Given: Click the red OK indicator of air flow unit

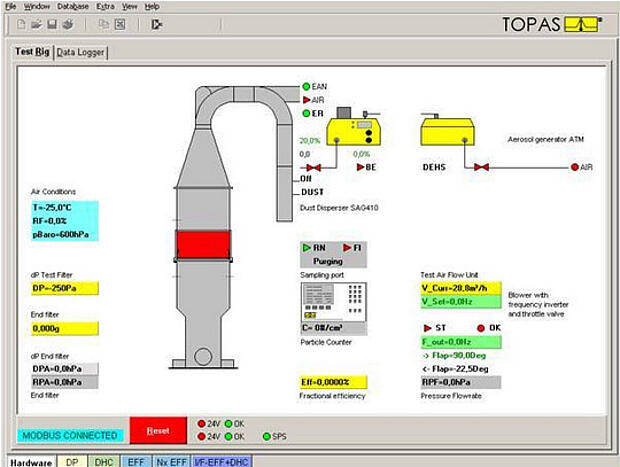Looking at the screenshot, I should [x=481, y=328].
